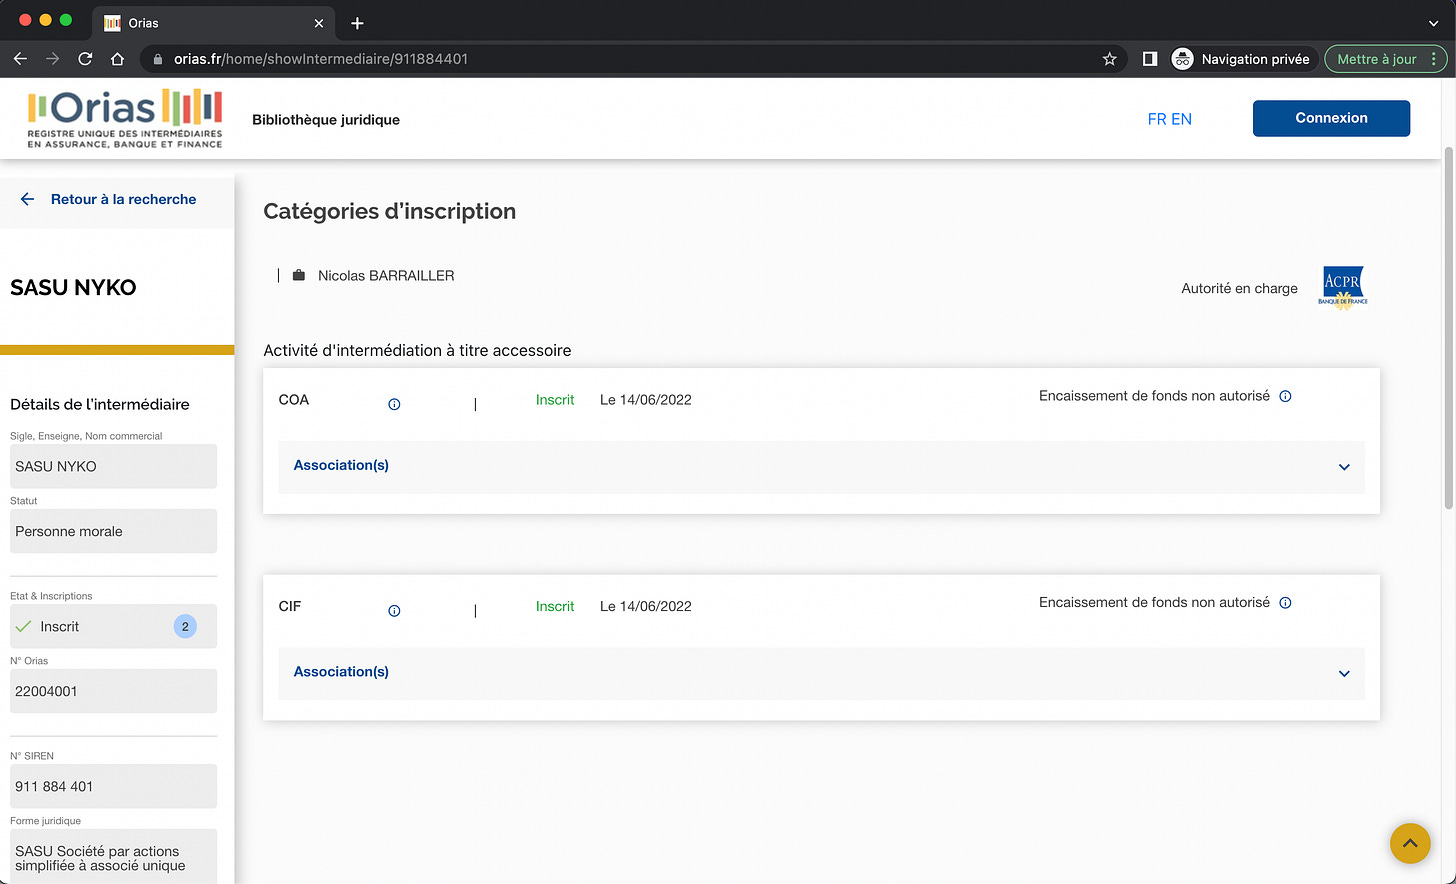Close the Orias browser tab
The image size is (1456, 884).
pyautogui.click(x=319, y=23)
